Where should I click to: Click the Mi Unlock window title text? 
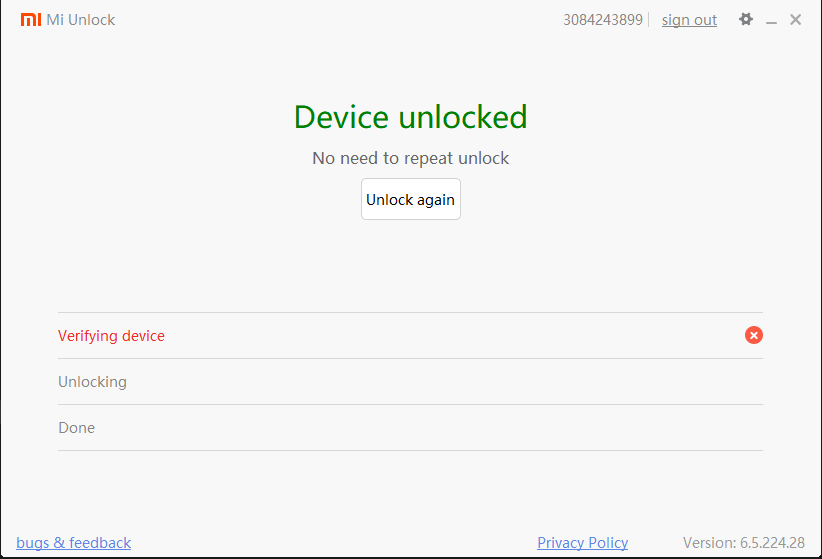click(x=80, y=20)
